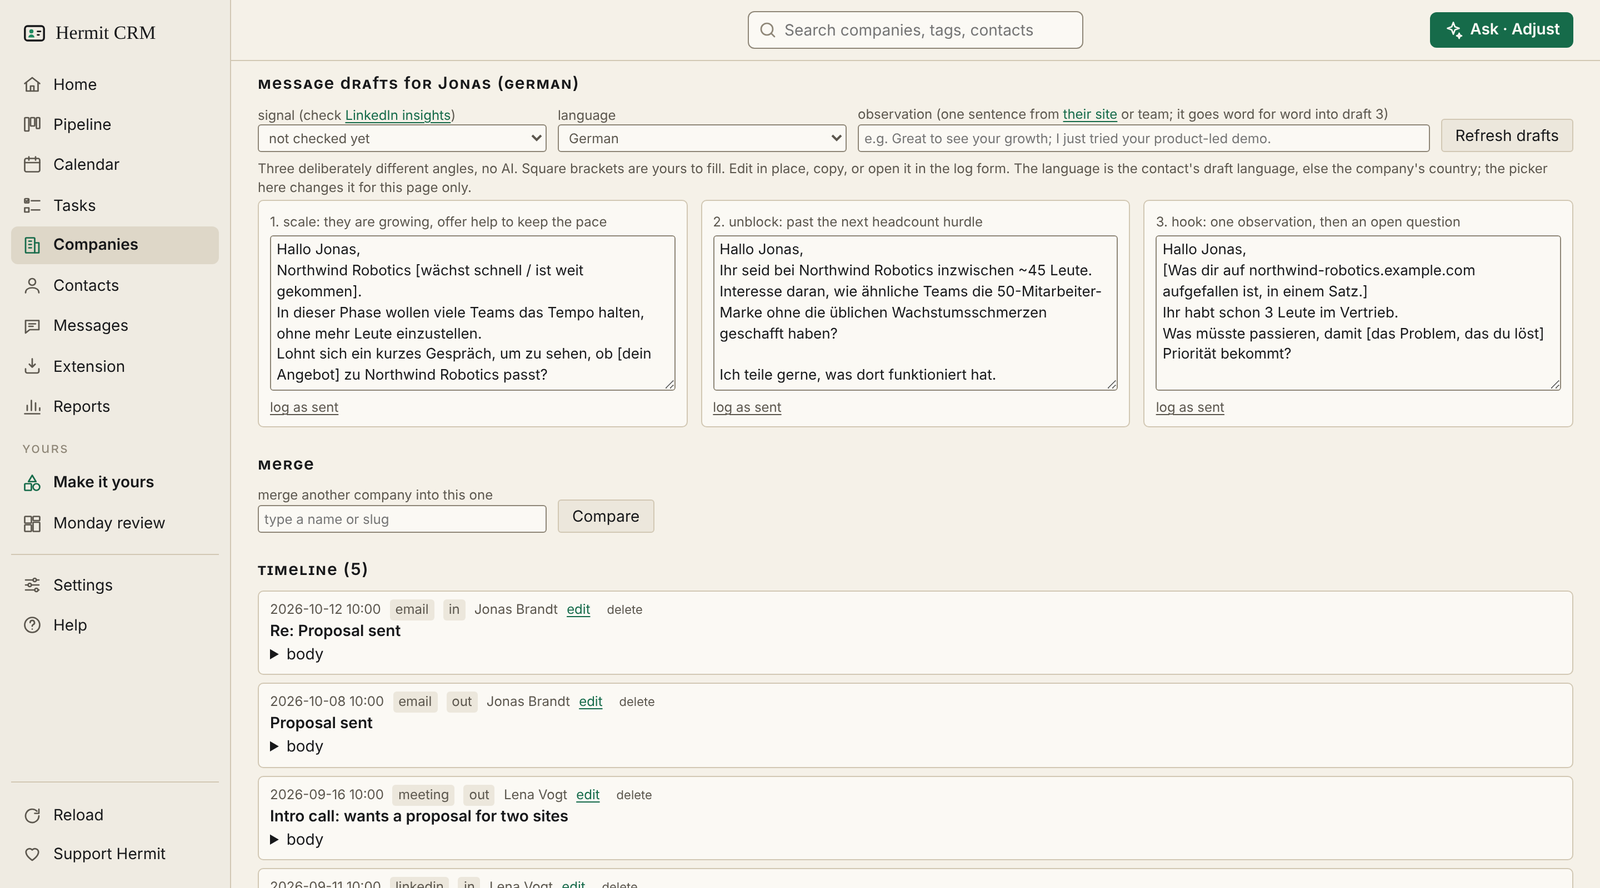Image resolution: width=1600 pixels, height=888 pixels.
Task: Click the Monday review dashboard icon
Action: 32,523
